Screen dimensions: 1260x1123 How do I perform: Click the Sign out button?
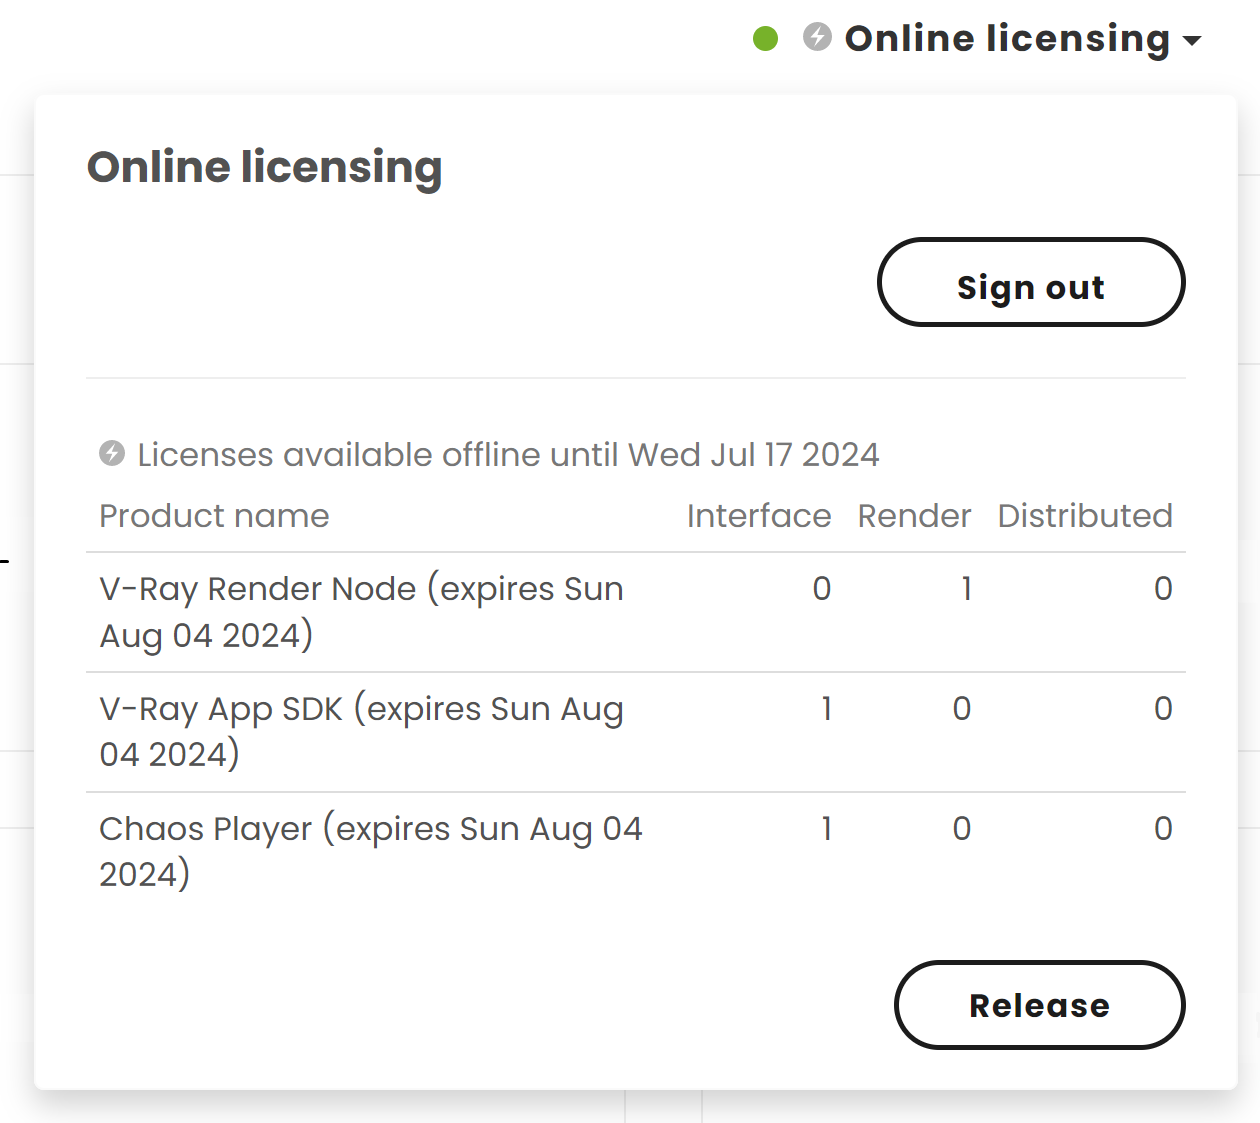click(x=1031, y=282)
